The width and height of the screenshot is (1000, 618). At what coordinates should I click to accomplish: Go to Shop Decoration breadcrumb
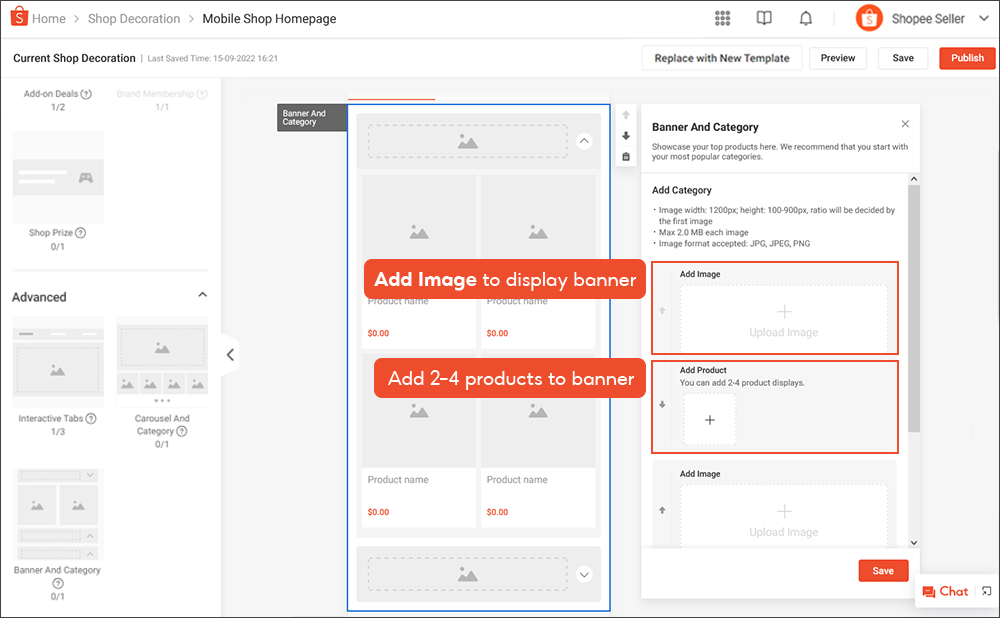click(x=134, y=19)
